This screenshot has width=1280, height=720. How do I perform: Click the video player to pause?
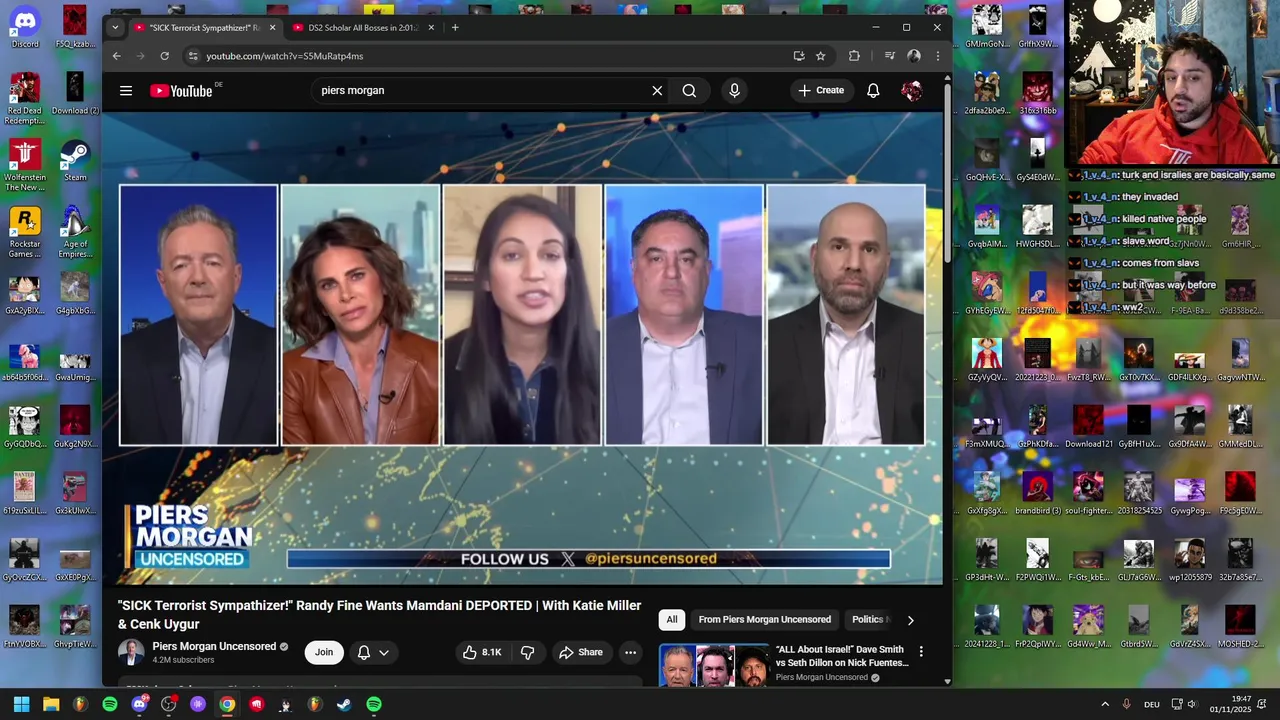pos(522,347)
